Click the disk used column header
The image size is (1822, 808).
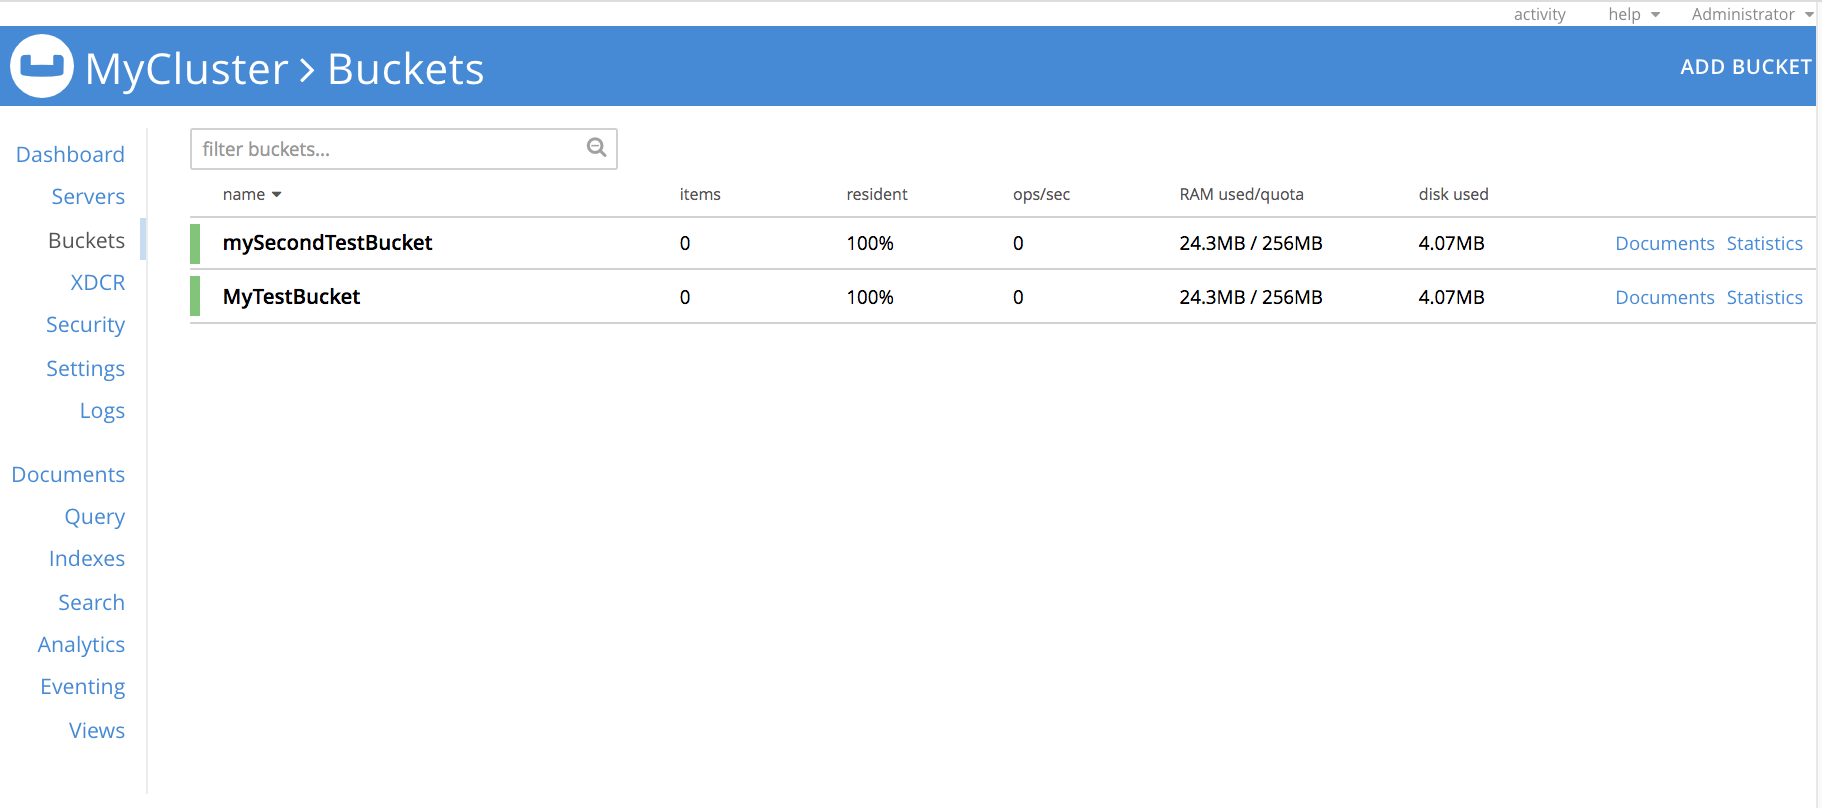click(1453, 194)
